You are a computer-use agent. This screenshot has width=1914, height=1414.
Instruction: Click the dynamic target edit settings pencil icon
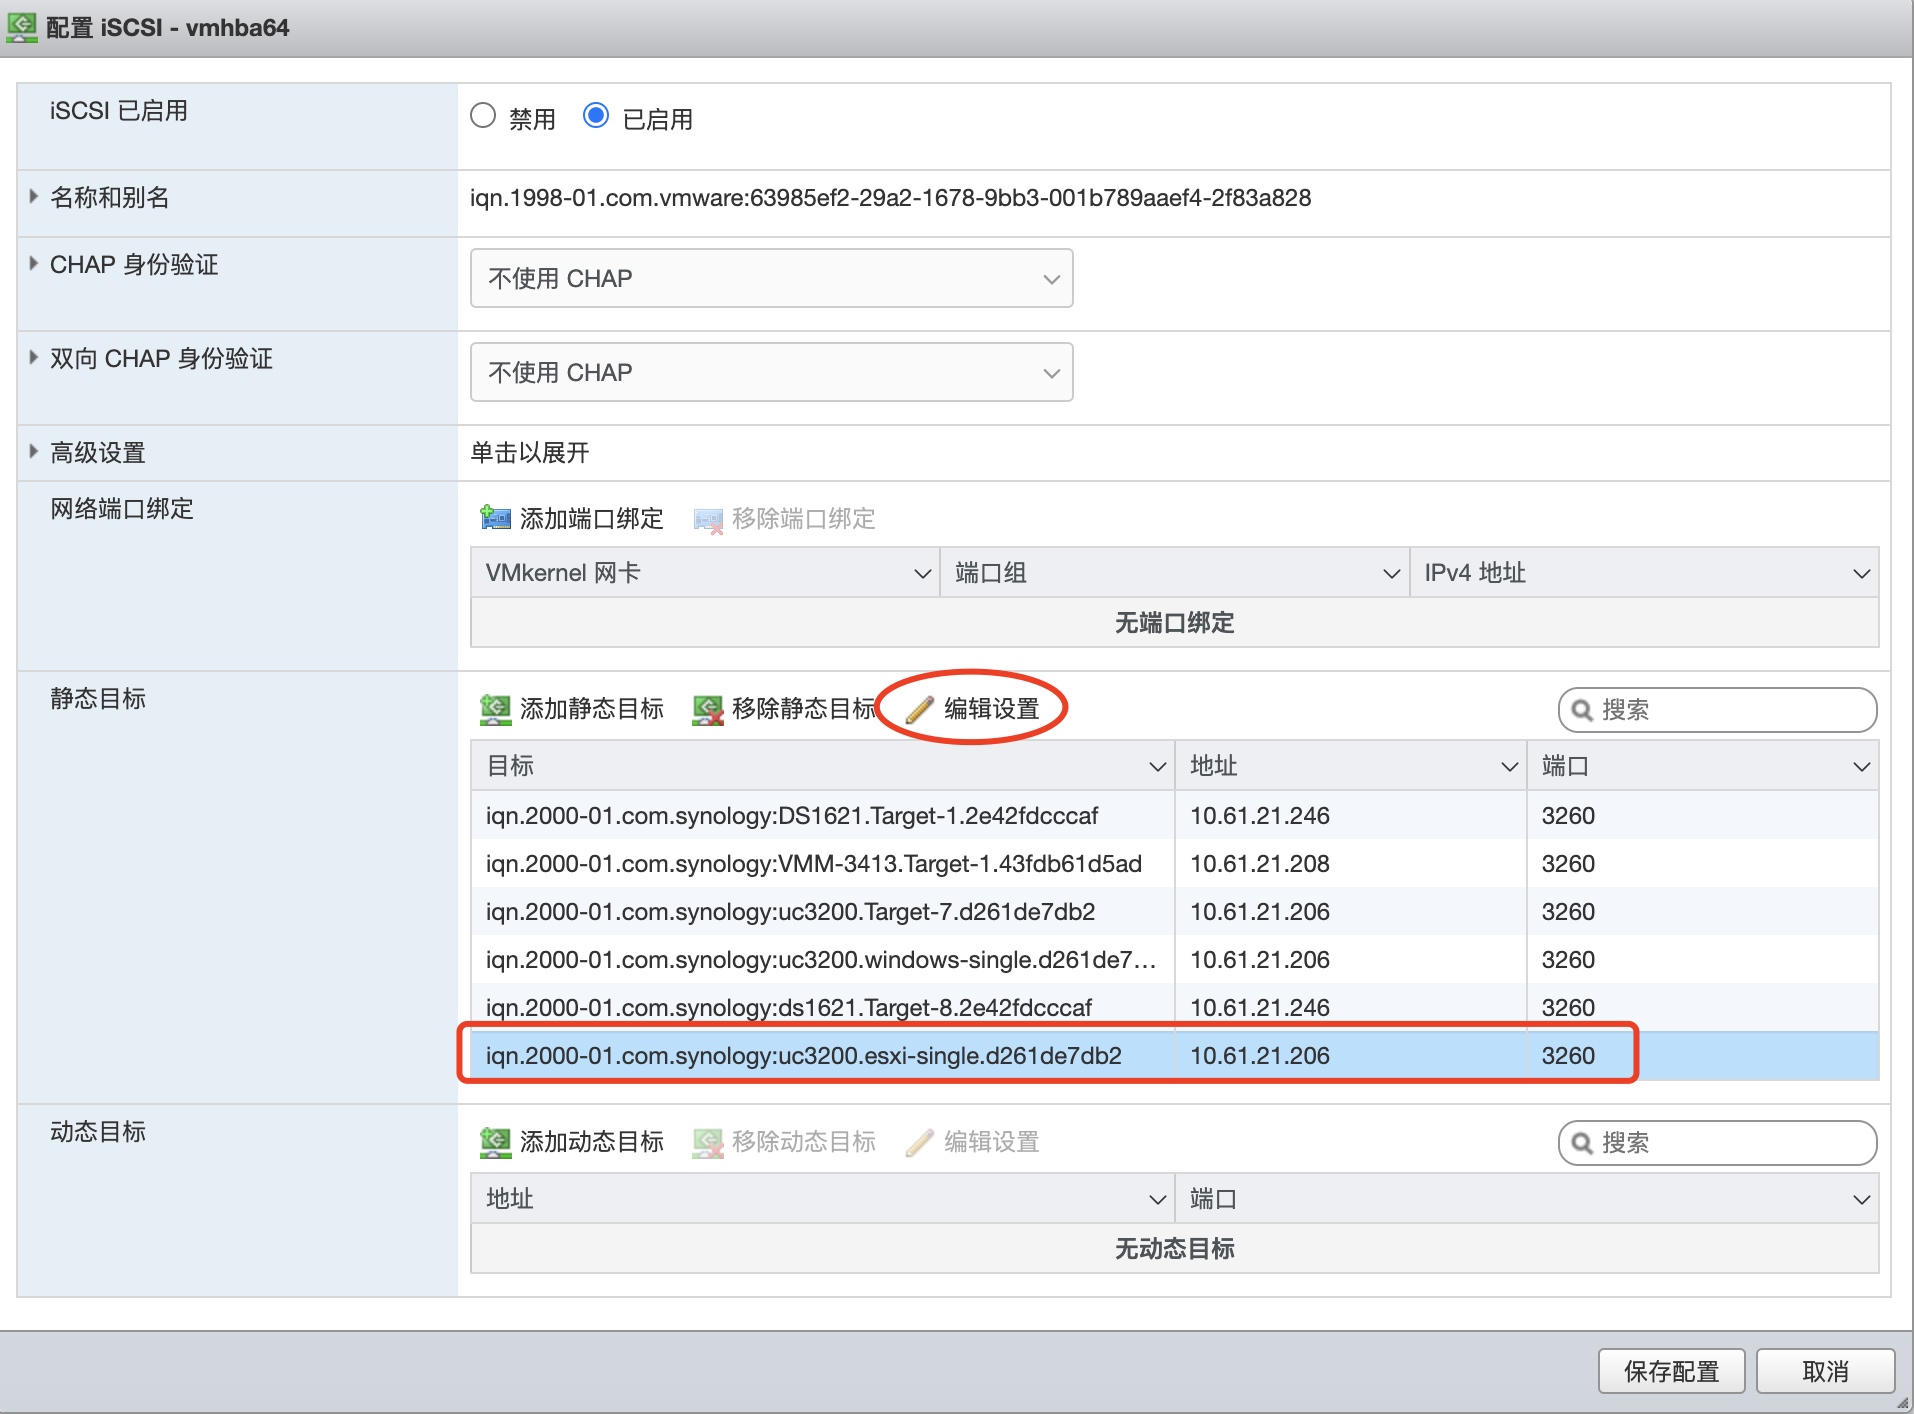coord(919,1142)
